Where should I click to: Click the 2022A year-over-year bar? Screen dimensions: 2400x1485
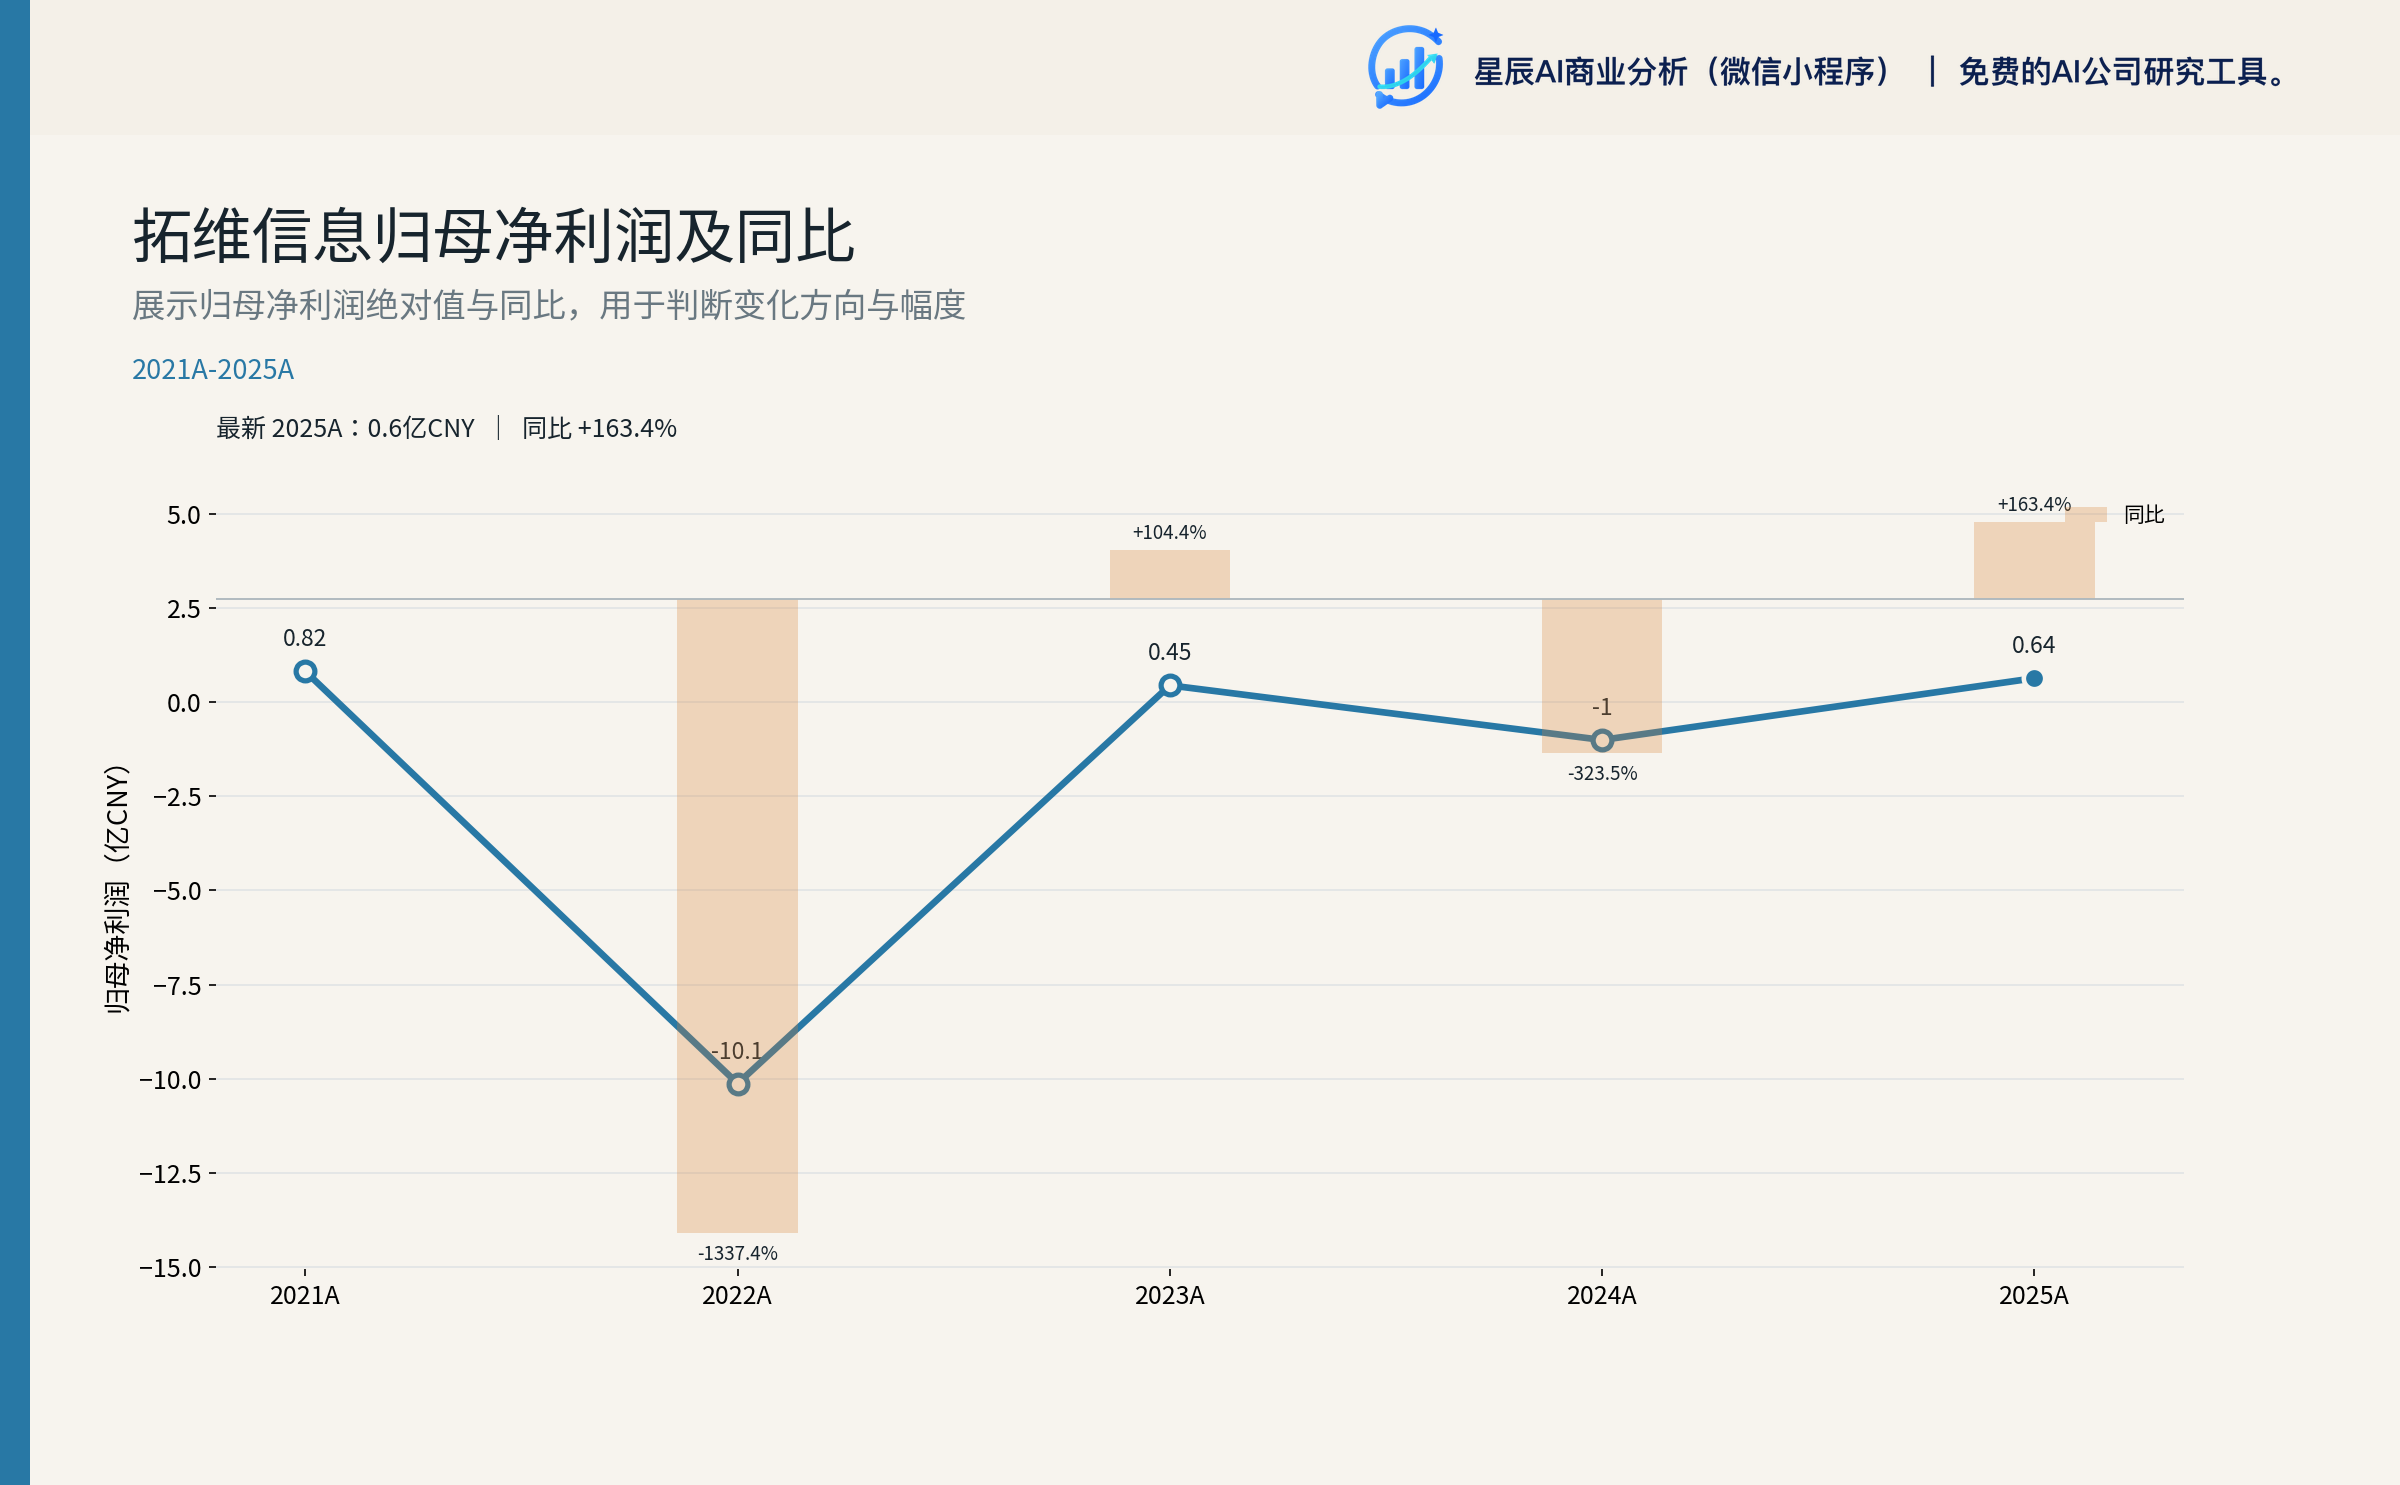click(x=738, y=916)
